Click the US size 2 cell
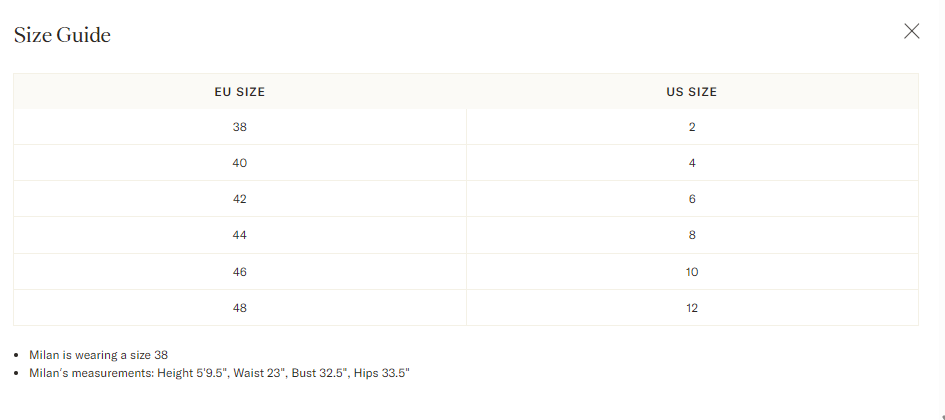The image size is (945, 420). pos(692,127)
